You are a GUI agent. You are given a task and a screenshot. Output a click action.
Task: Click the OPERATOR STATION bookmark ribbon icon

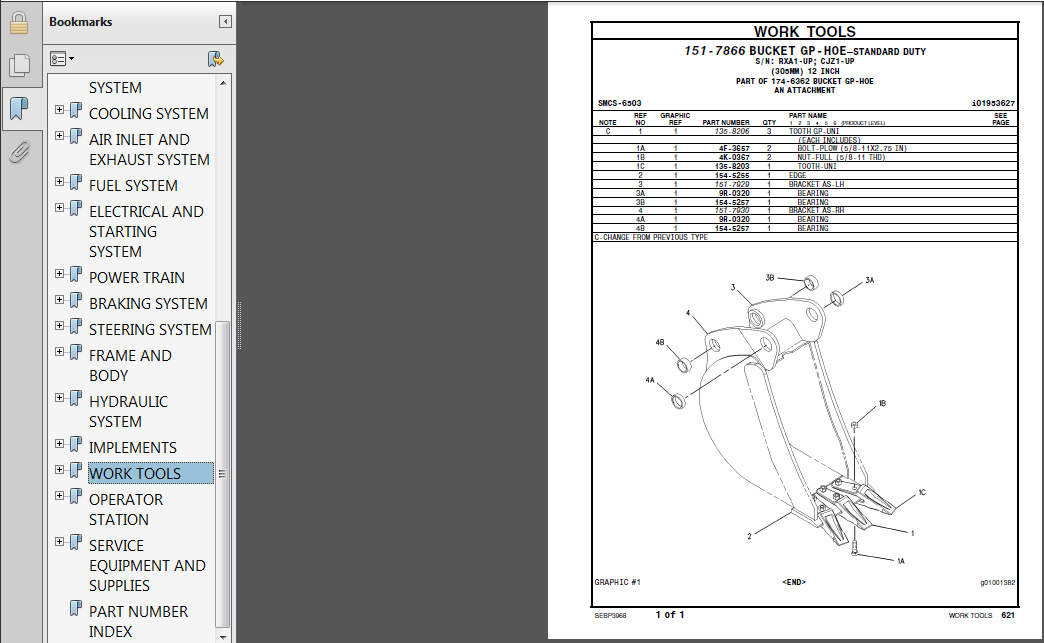[76, 496]
